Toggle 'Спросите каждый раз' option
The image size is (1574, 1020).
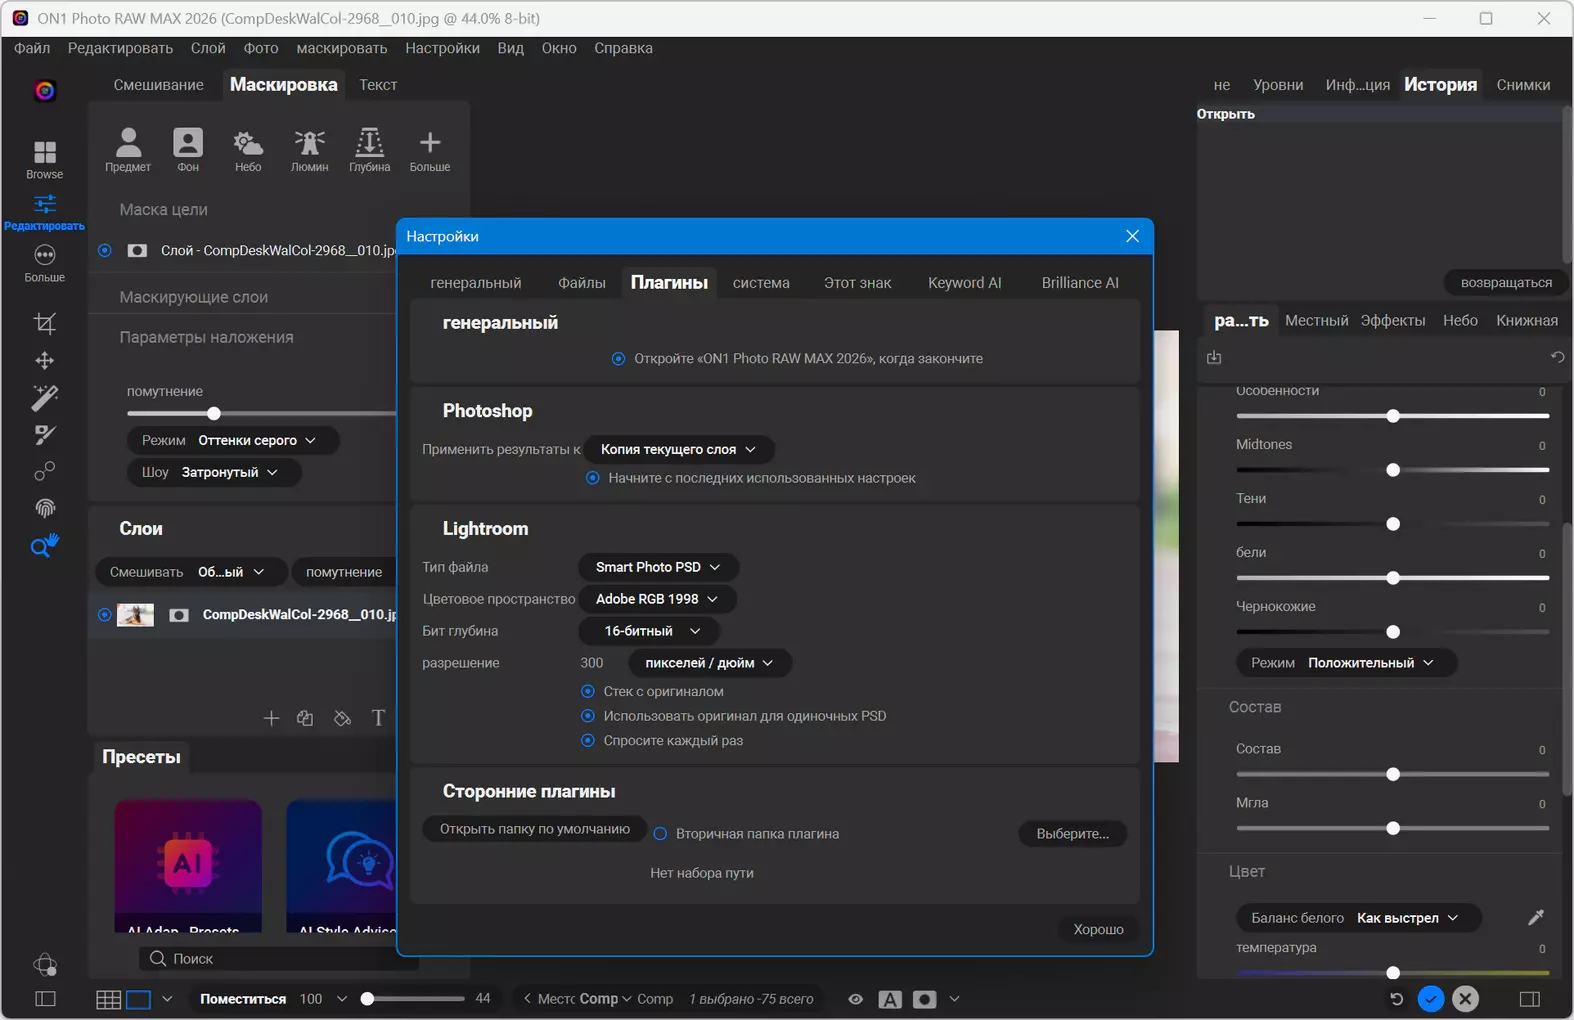(x=588, y=740)
